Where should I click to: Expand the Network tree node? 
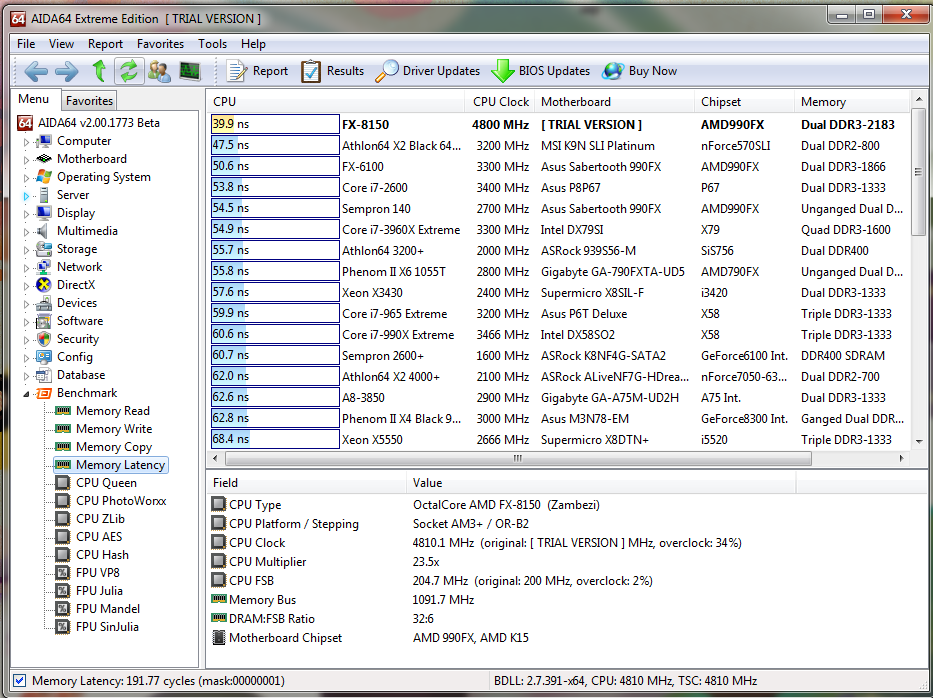click(26, 268)
